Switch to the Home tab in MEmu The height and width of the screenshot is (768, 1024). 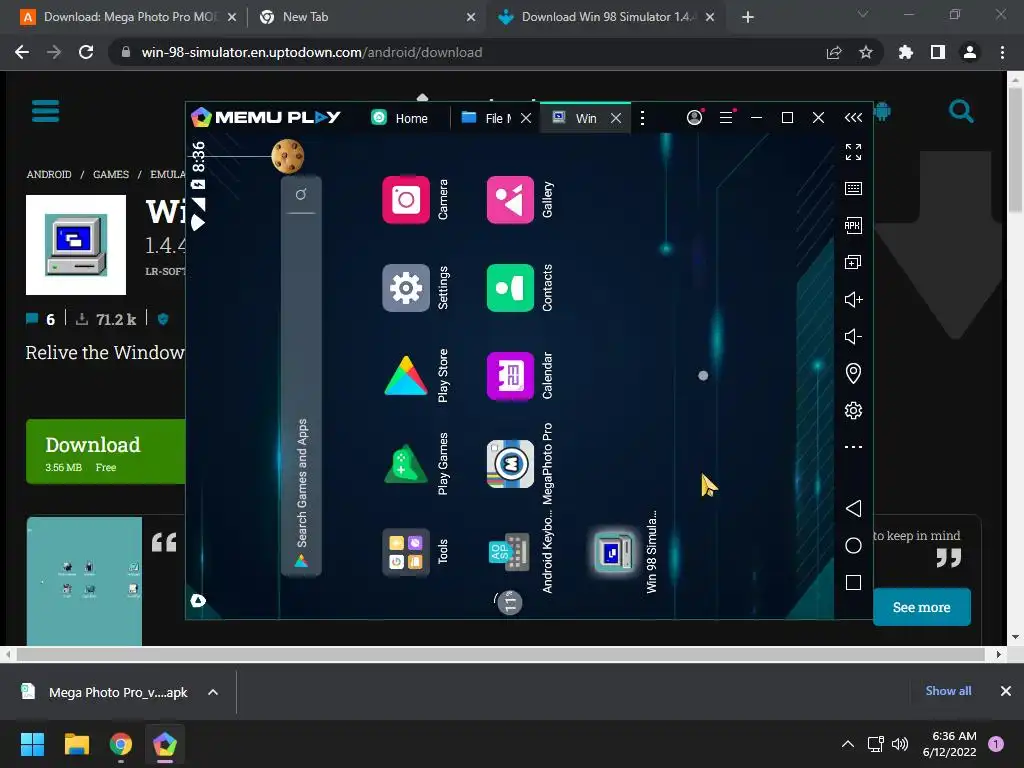400,118
